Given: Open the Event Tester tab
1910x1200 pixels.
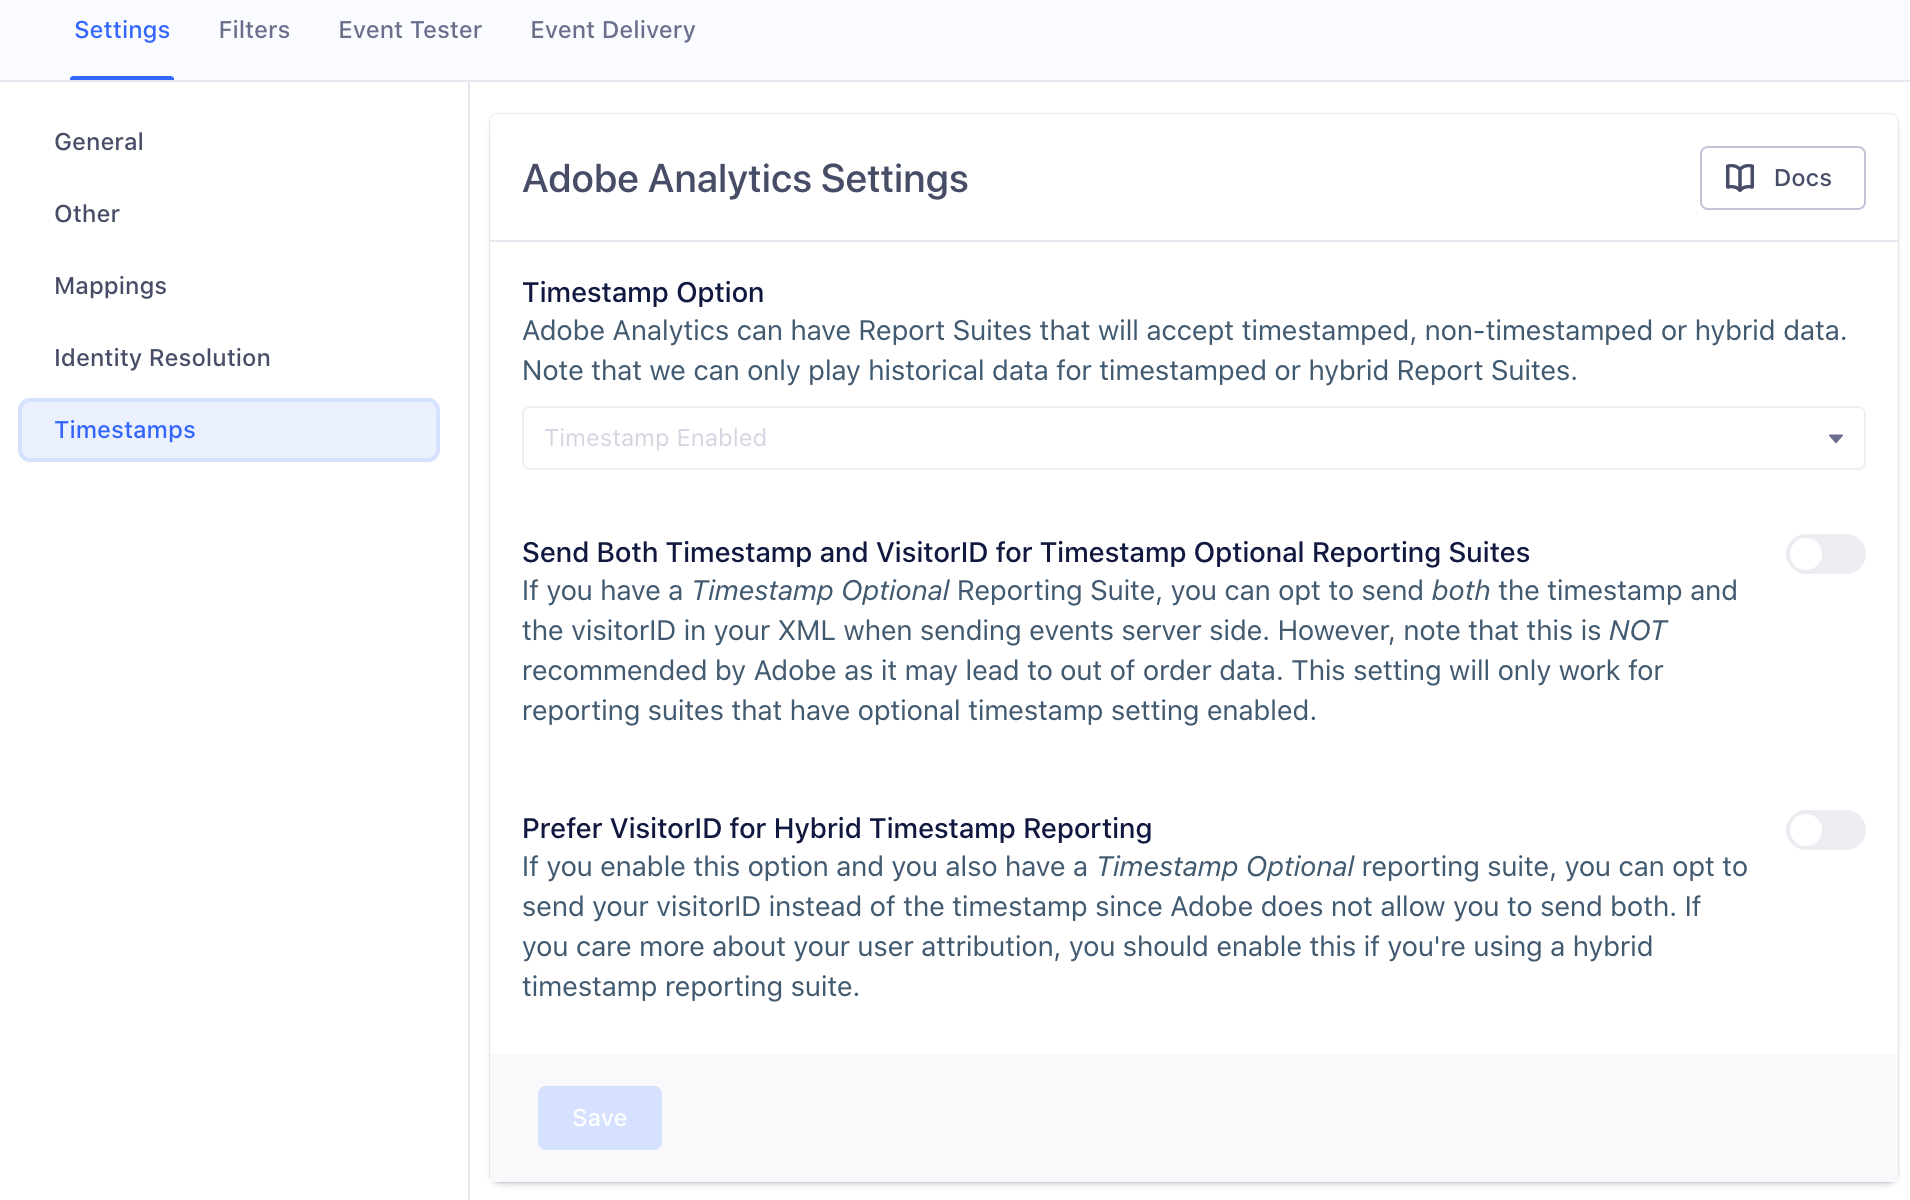Looking at the screenshot, I should 410,30.
